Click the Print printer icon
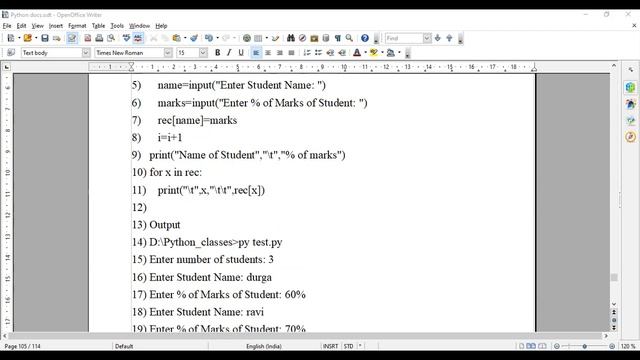640x360 pixels. pyautogui.click(x=99, y=38)
